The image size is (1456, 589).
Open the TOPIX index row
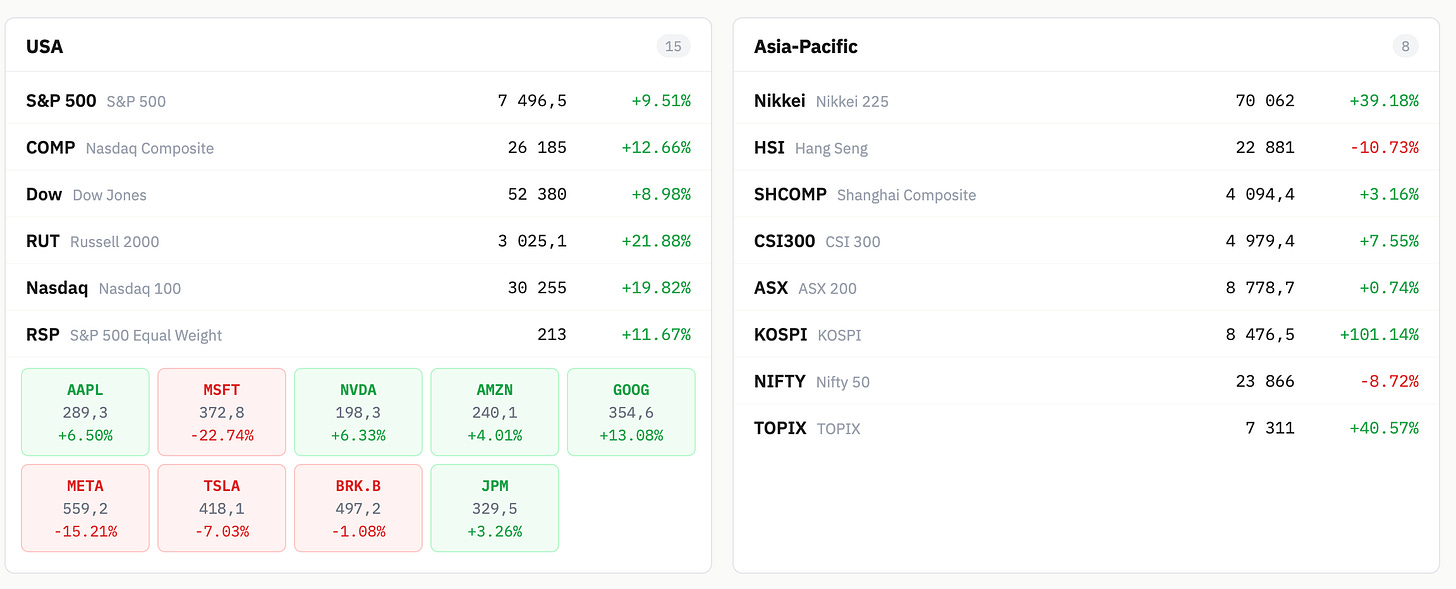coord(1086,428)
